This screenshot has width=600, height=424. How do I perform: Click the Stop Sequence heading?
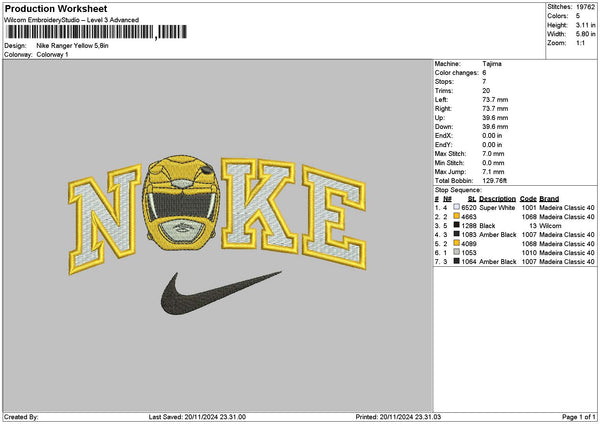(x=458, y=190)
